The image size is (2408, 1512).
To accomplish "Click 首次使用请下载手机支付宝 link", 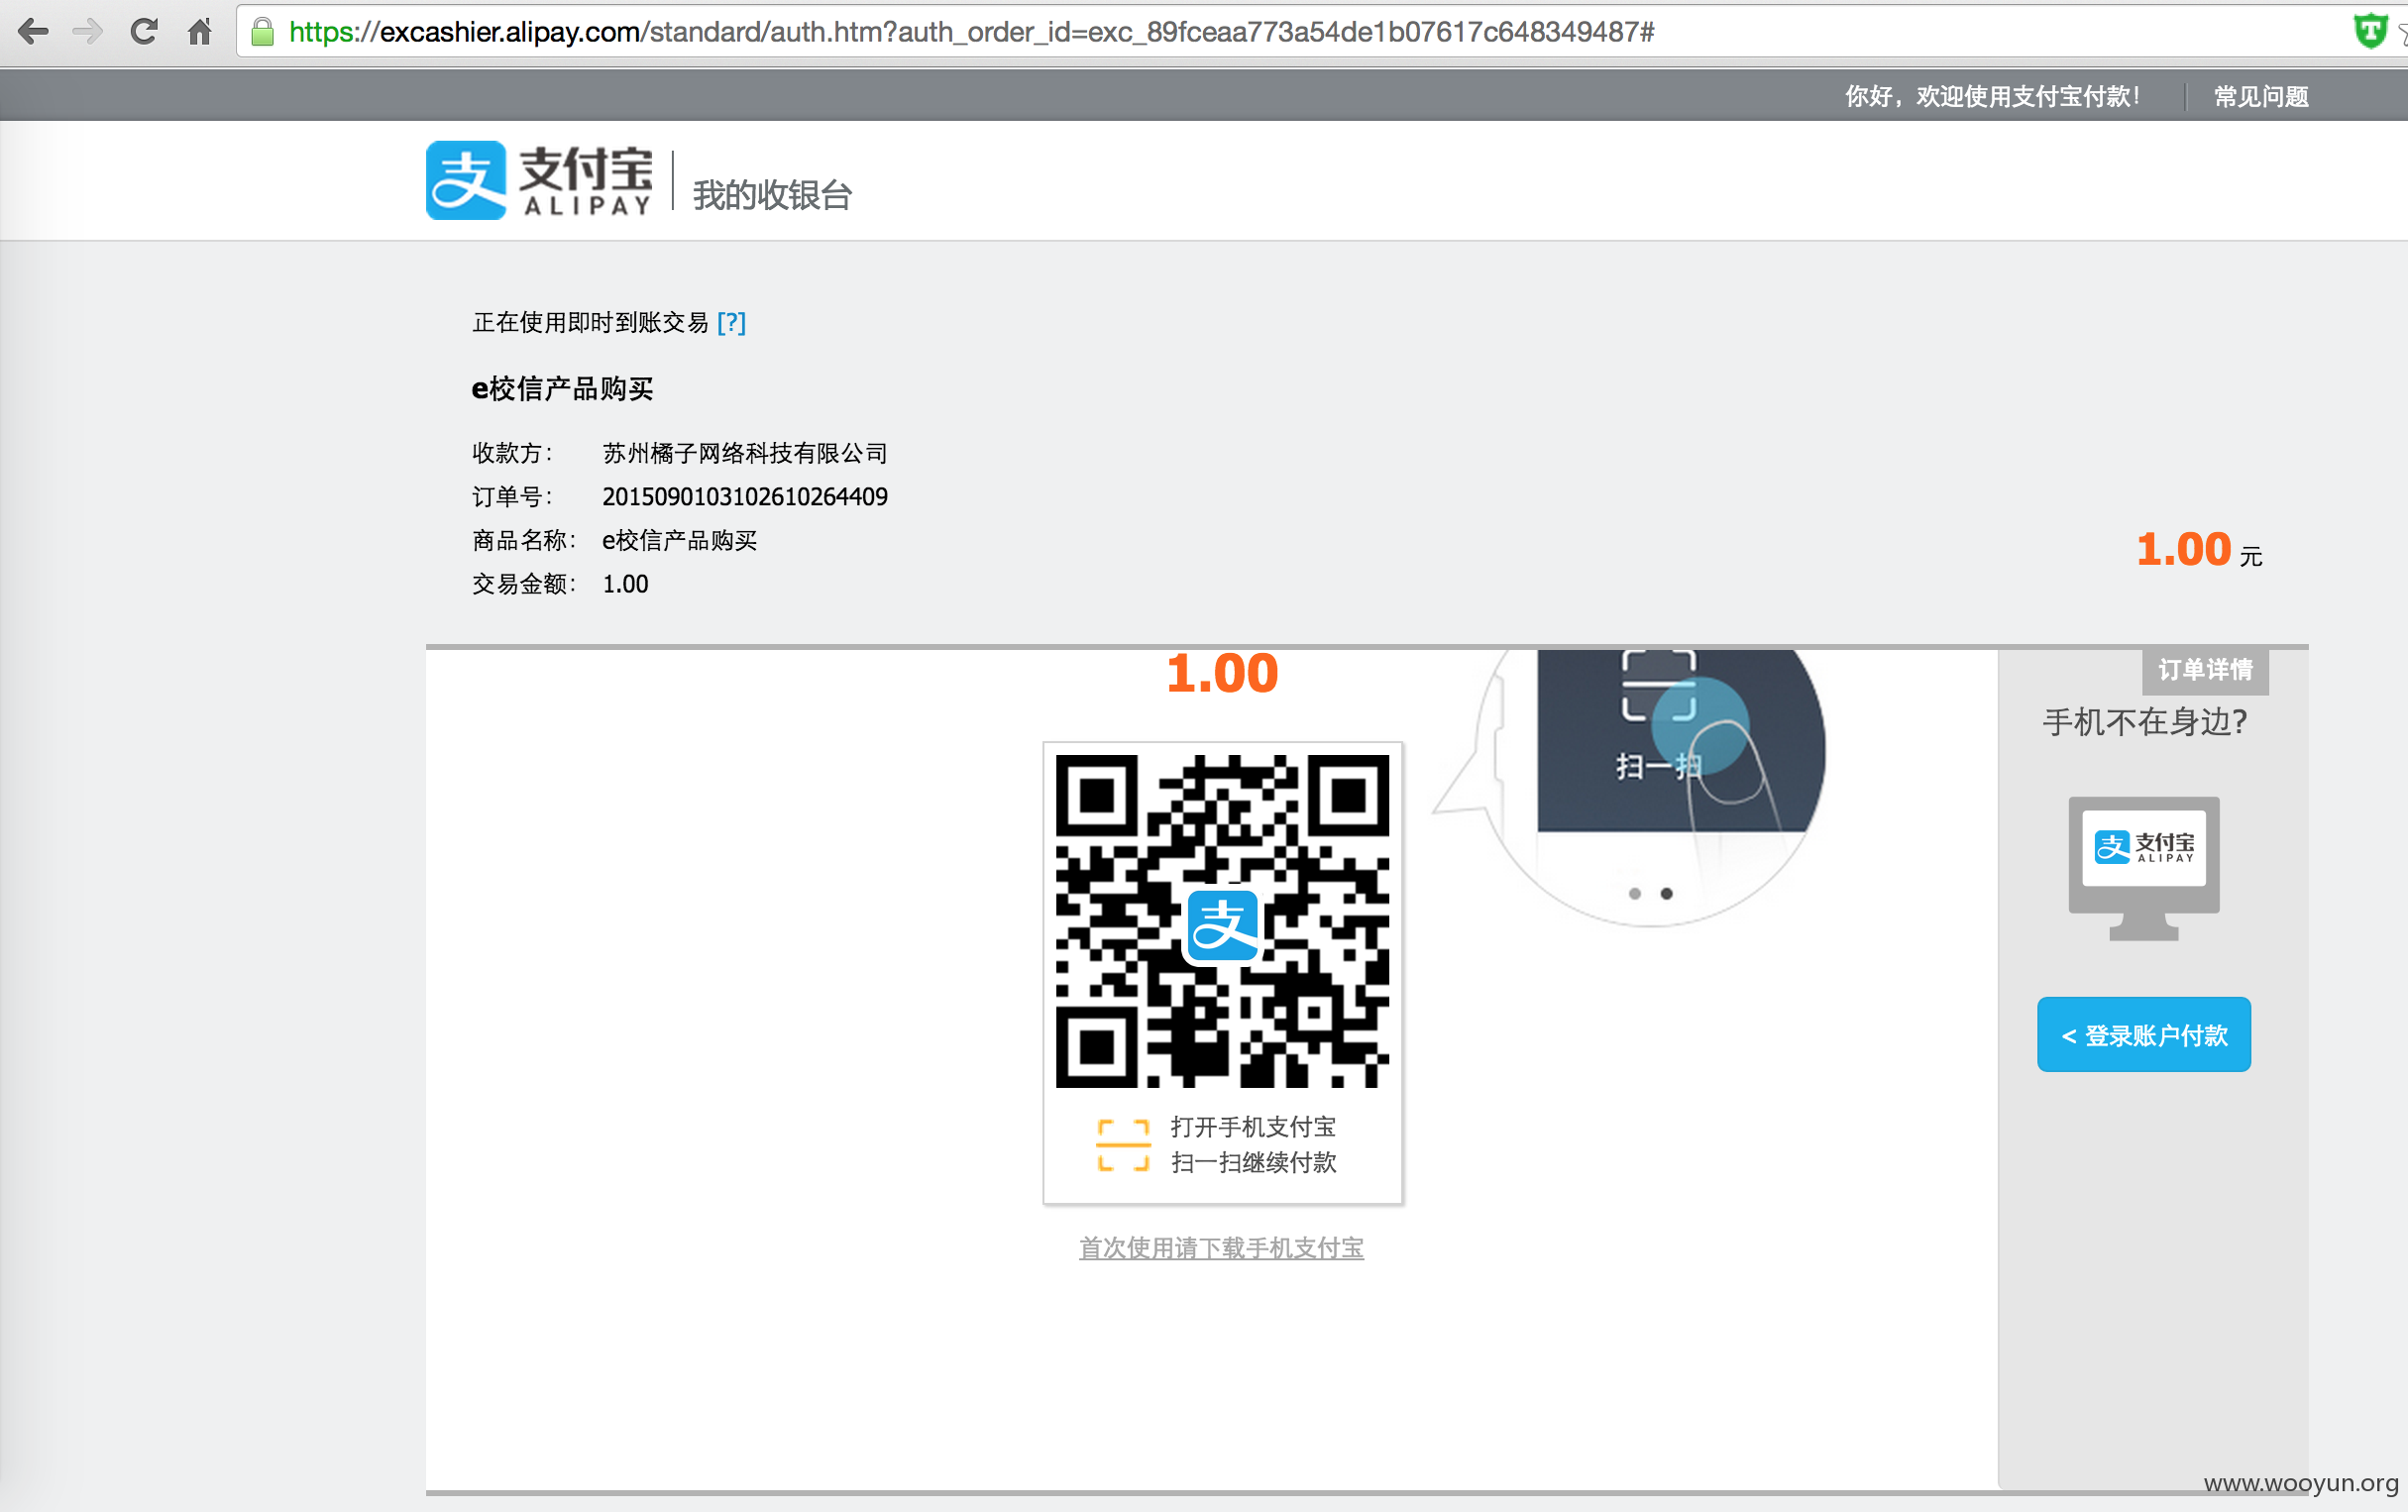I will click(1221, 1248).
